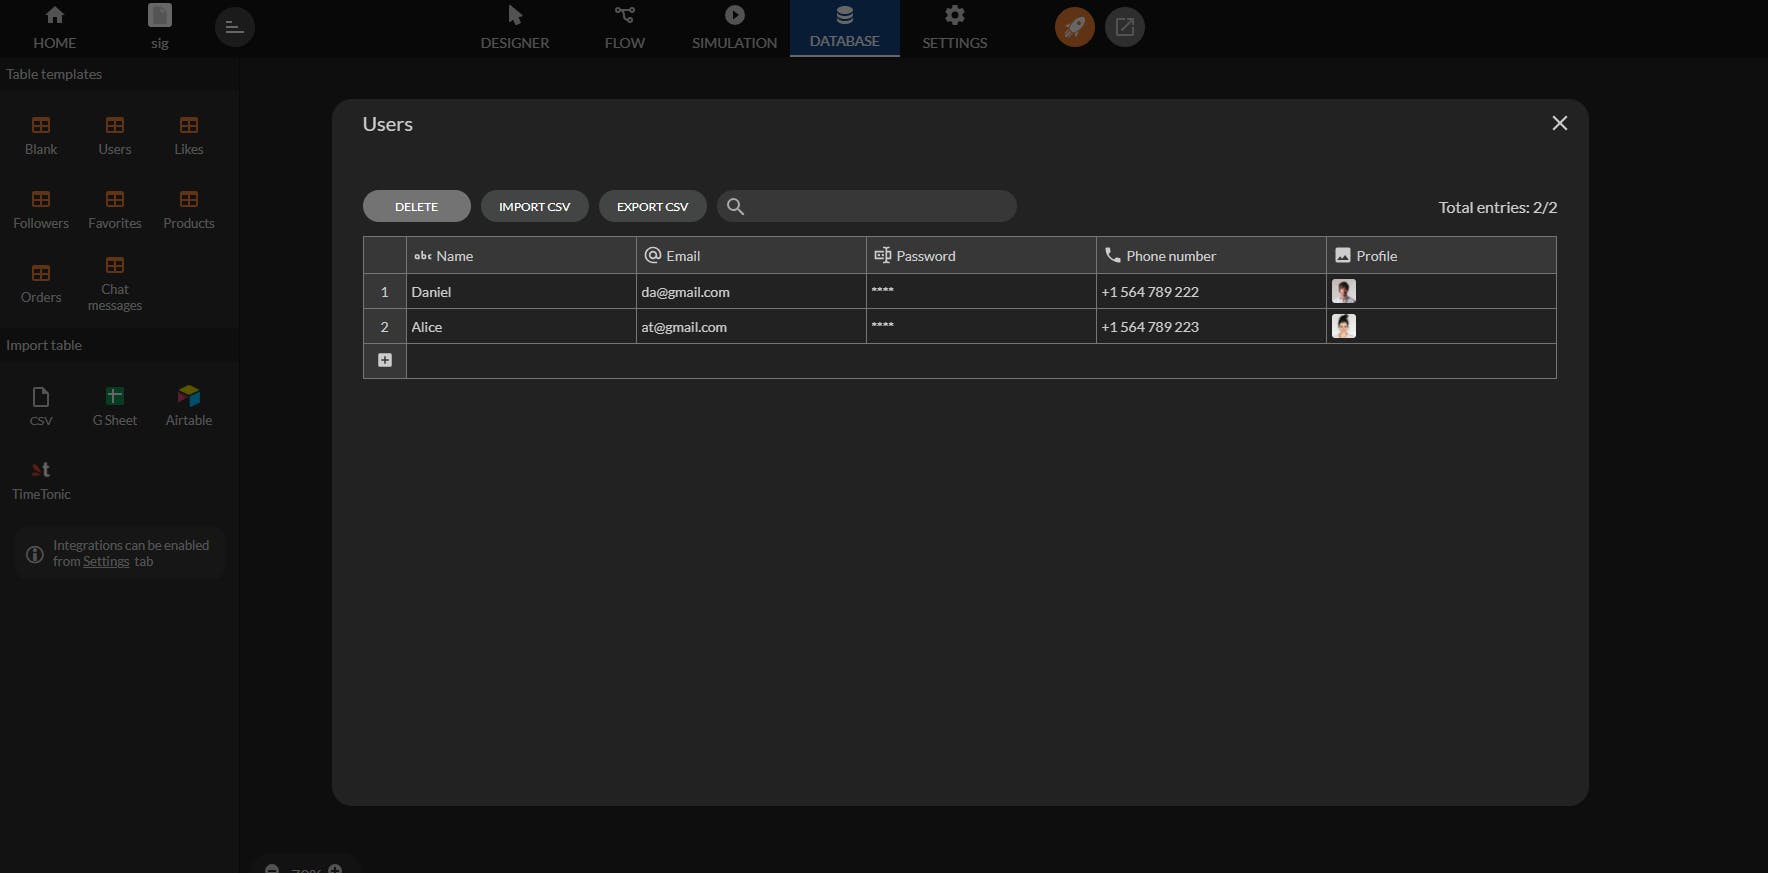The width and height of the screenshot is (1768, 873).
Task: Import a table from TimeTonic
Action: point(41,481)
